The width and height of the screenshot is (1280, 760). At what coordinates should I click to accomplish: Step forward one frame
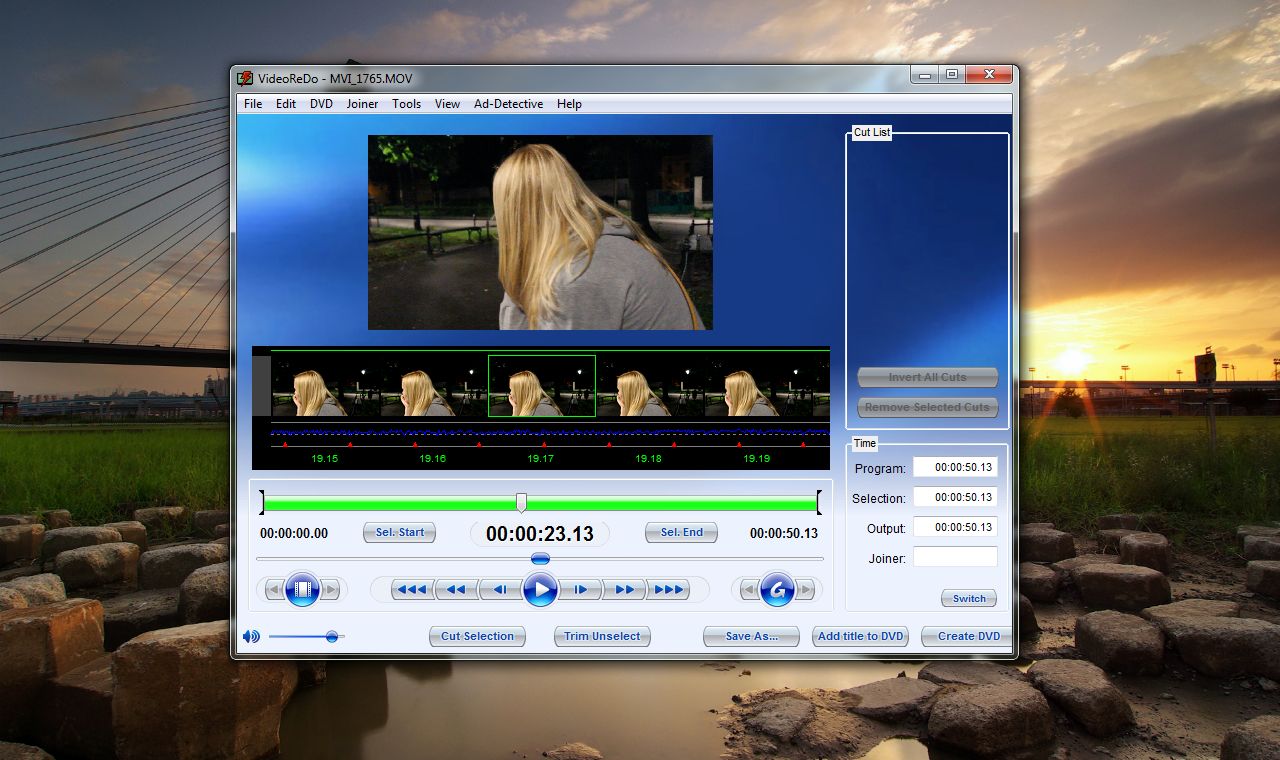tap(580, 590)
